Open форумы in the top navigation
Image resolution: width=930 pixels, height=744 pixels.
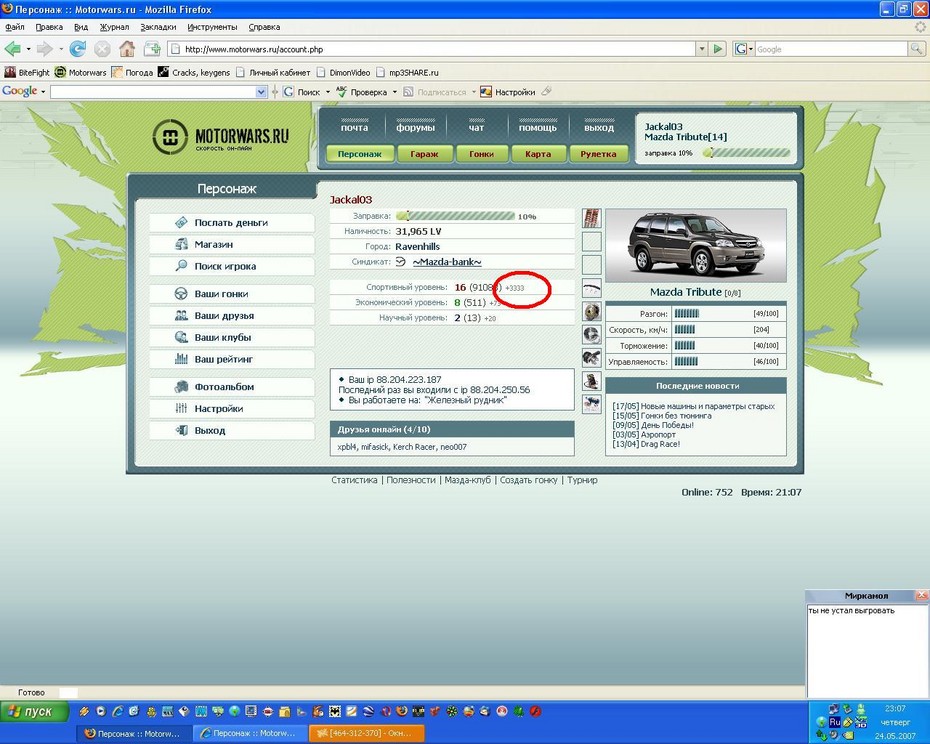tap(416, 128)
